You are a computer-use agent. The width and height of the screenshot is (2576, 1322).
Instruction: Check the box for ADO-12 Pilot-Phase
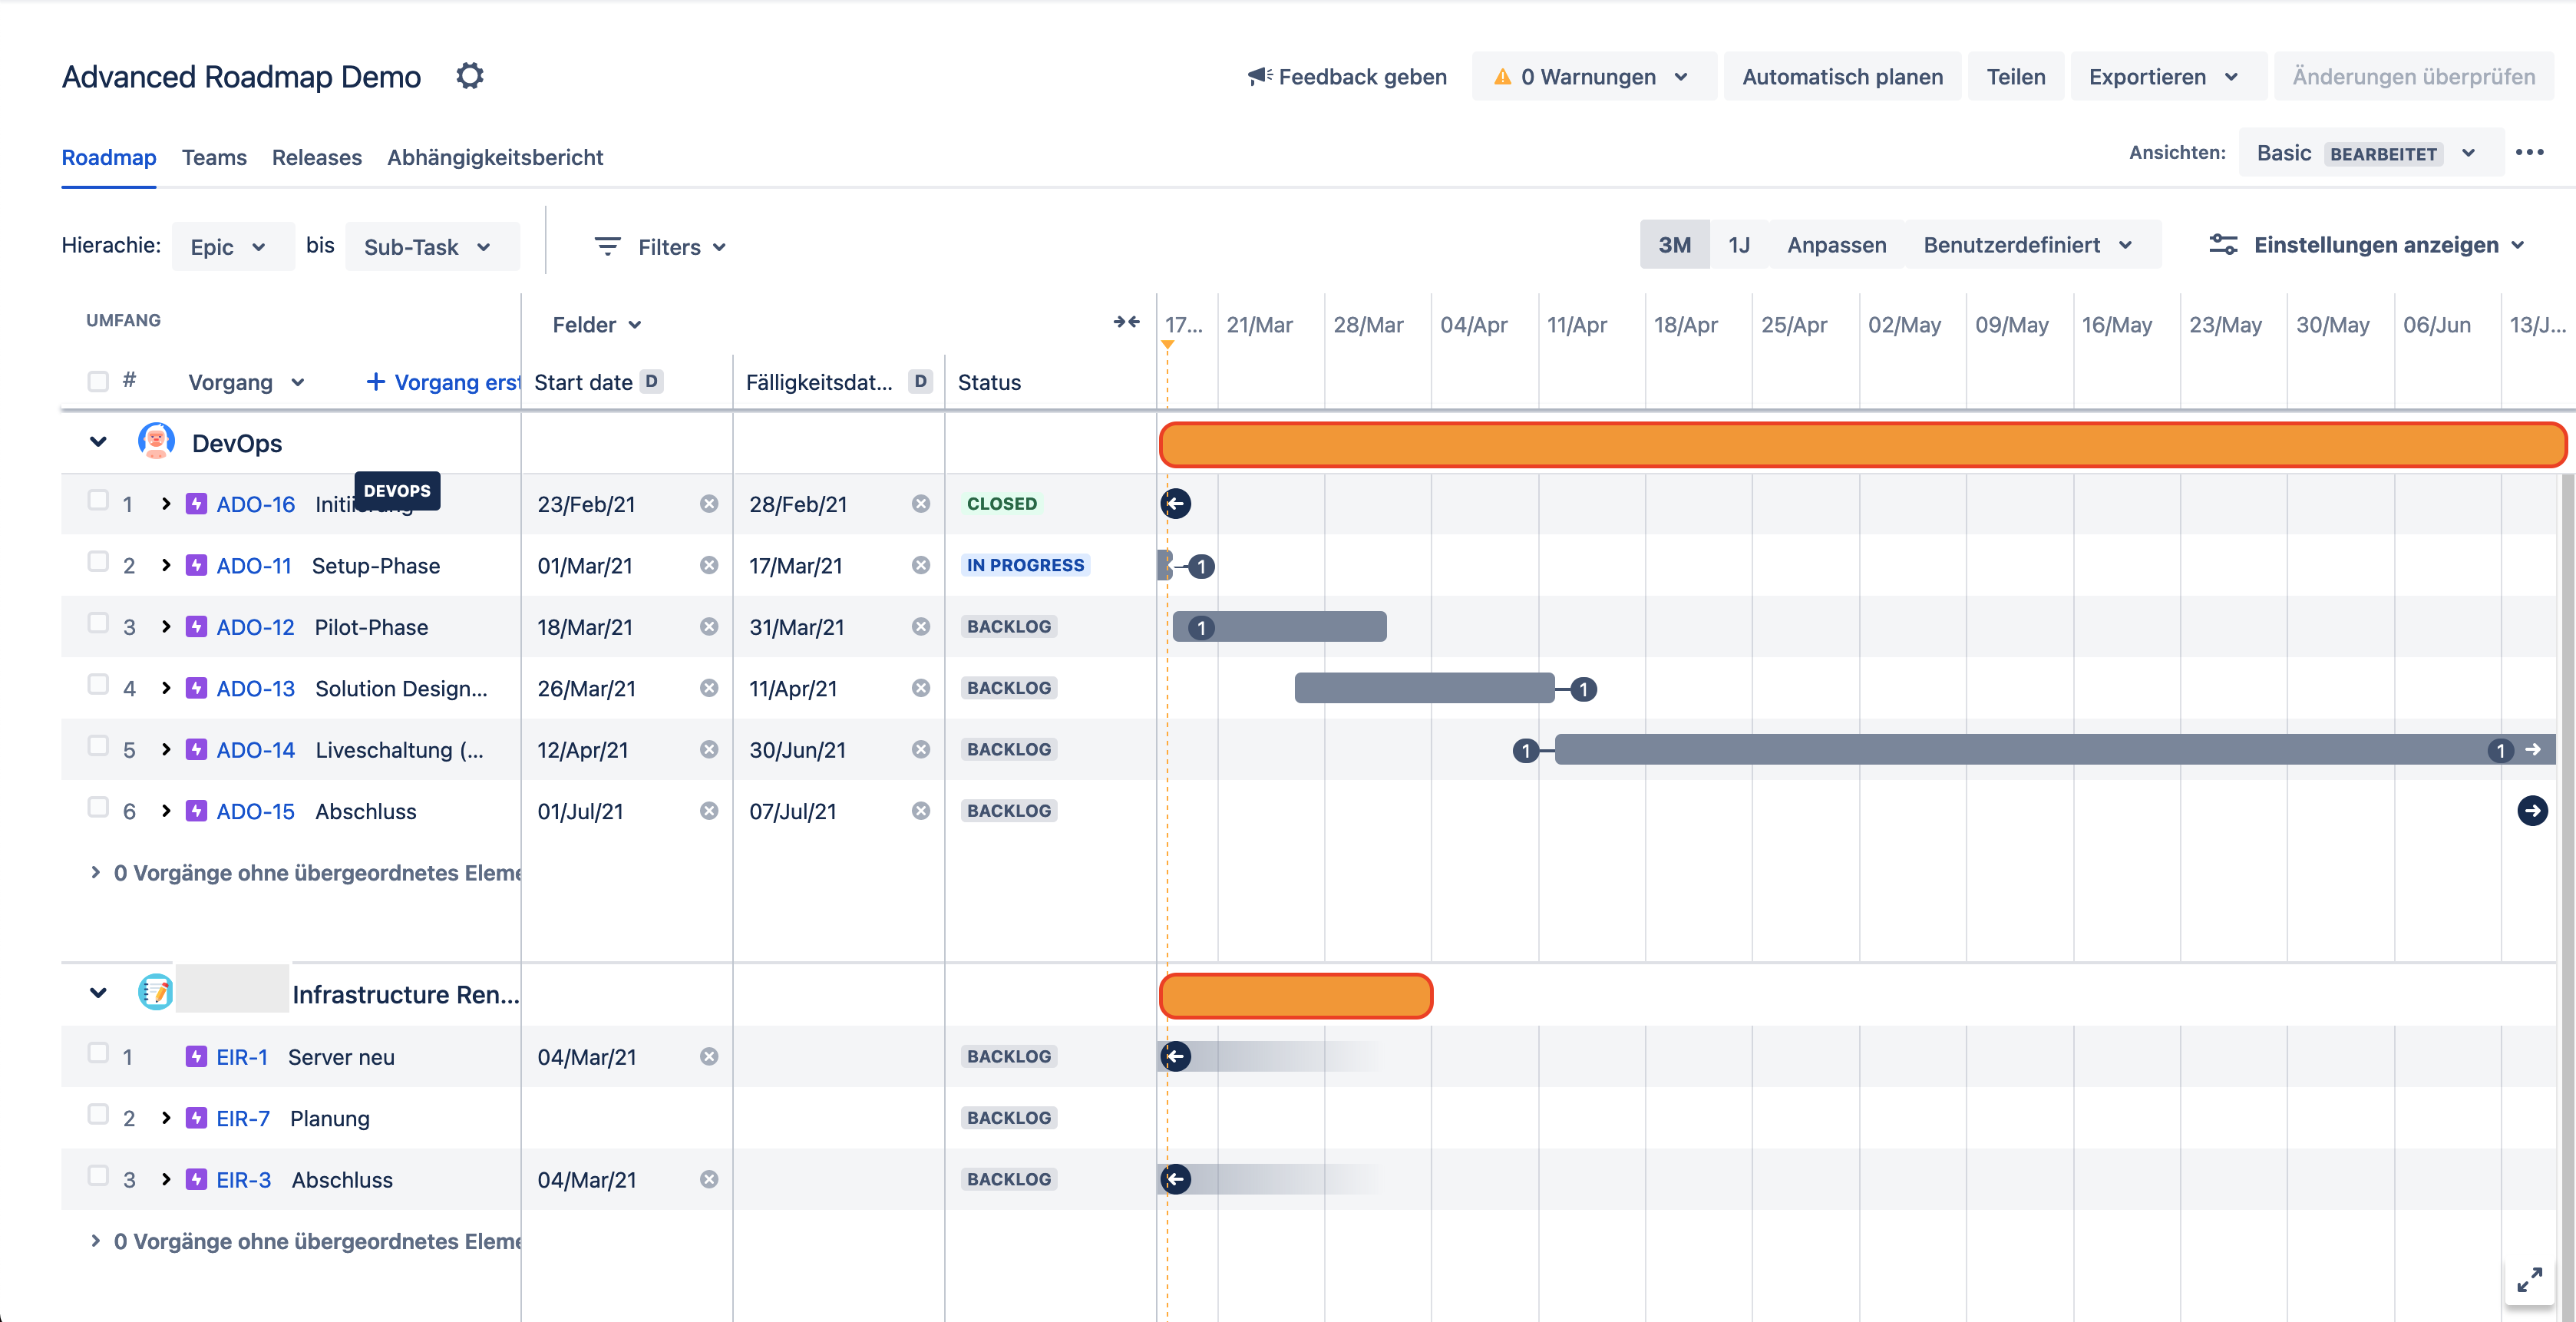[98, 623]
